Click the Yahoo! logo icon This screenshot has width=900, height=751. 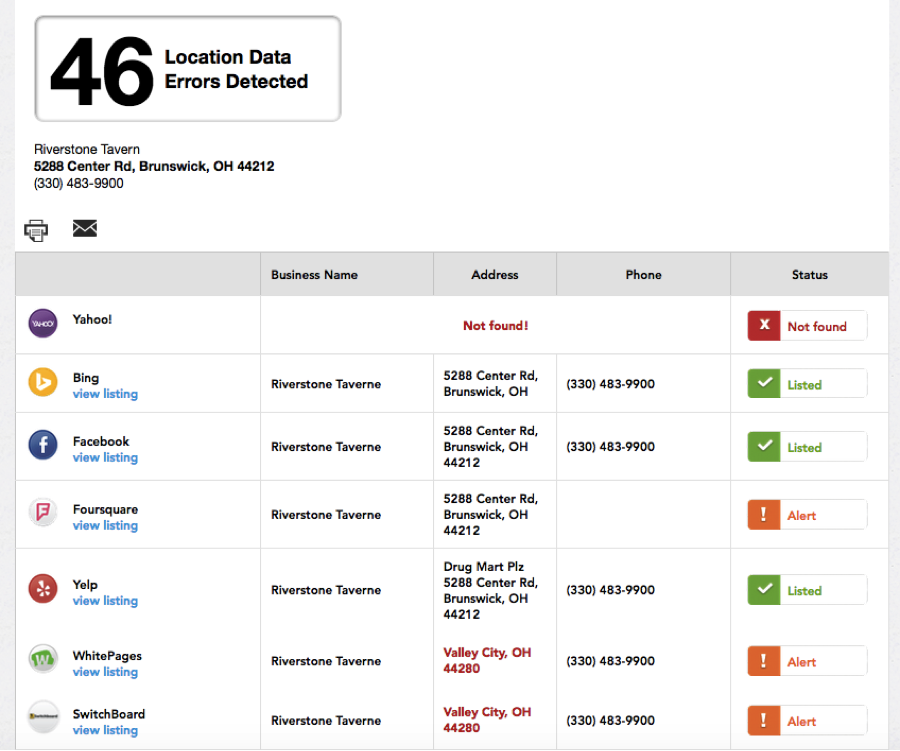tap(43, 323)
